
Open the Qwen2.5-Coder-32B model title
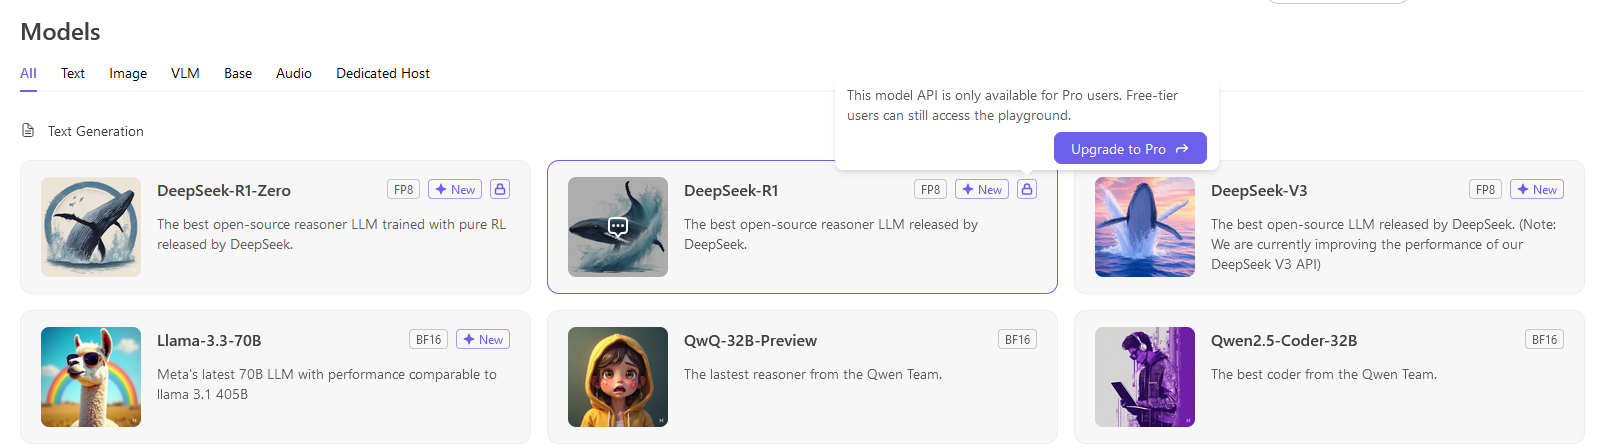point(1284,340)
